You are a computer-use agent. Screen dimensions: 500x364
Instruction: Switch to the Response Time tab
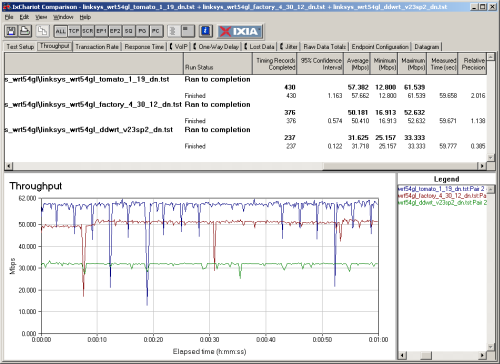(x=144, y=47)
